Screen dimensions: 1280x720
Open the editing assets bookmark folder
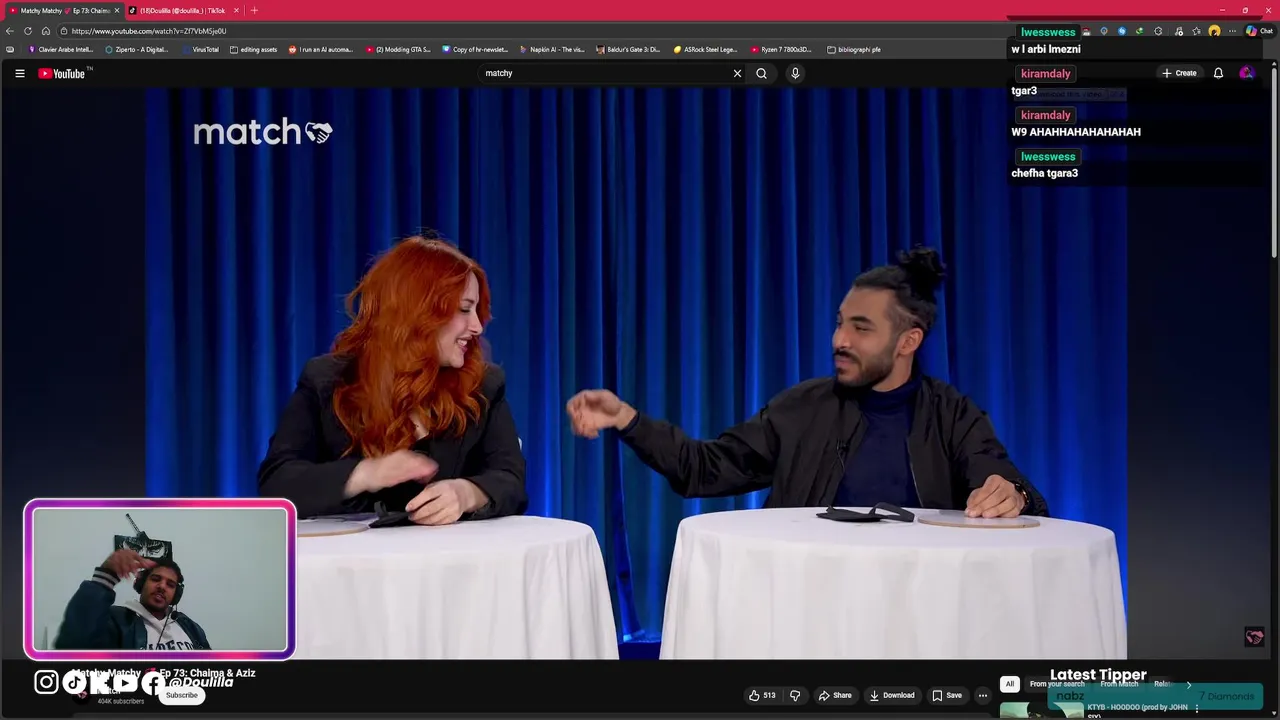tap(253, 49)
